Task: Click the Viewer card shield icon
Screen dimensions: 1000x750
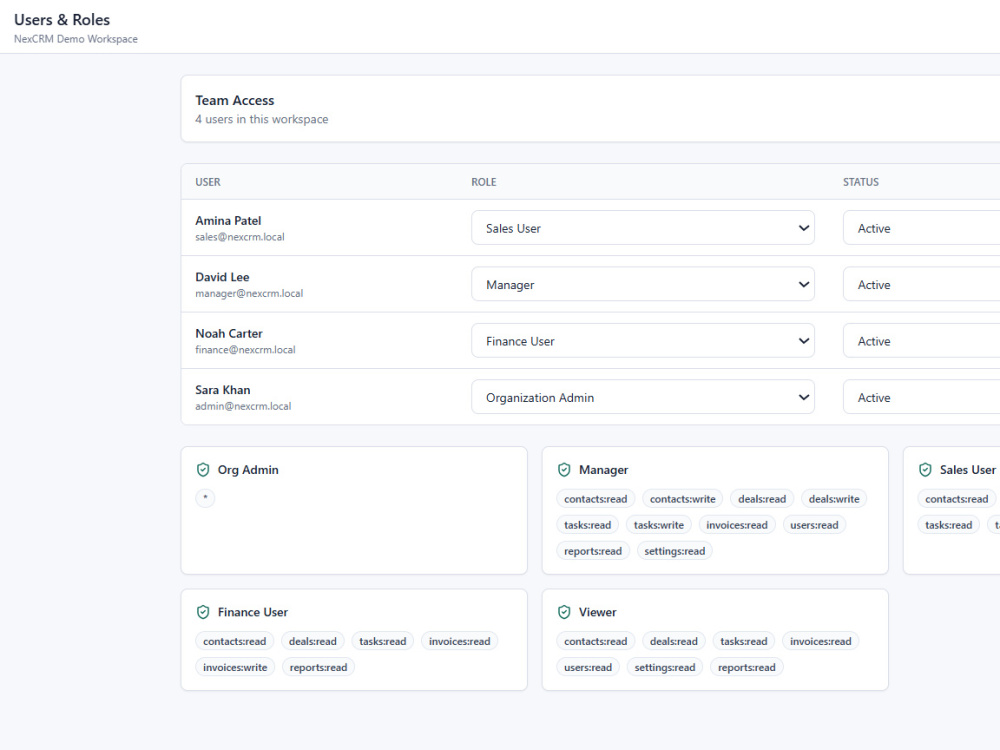Action: pyautogui.click(x=564, y=612)
